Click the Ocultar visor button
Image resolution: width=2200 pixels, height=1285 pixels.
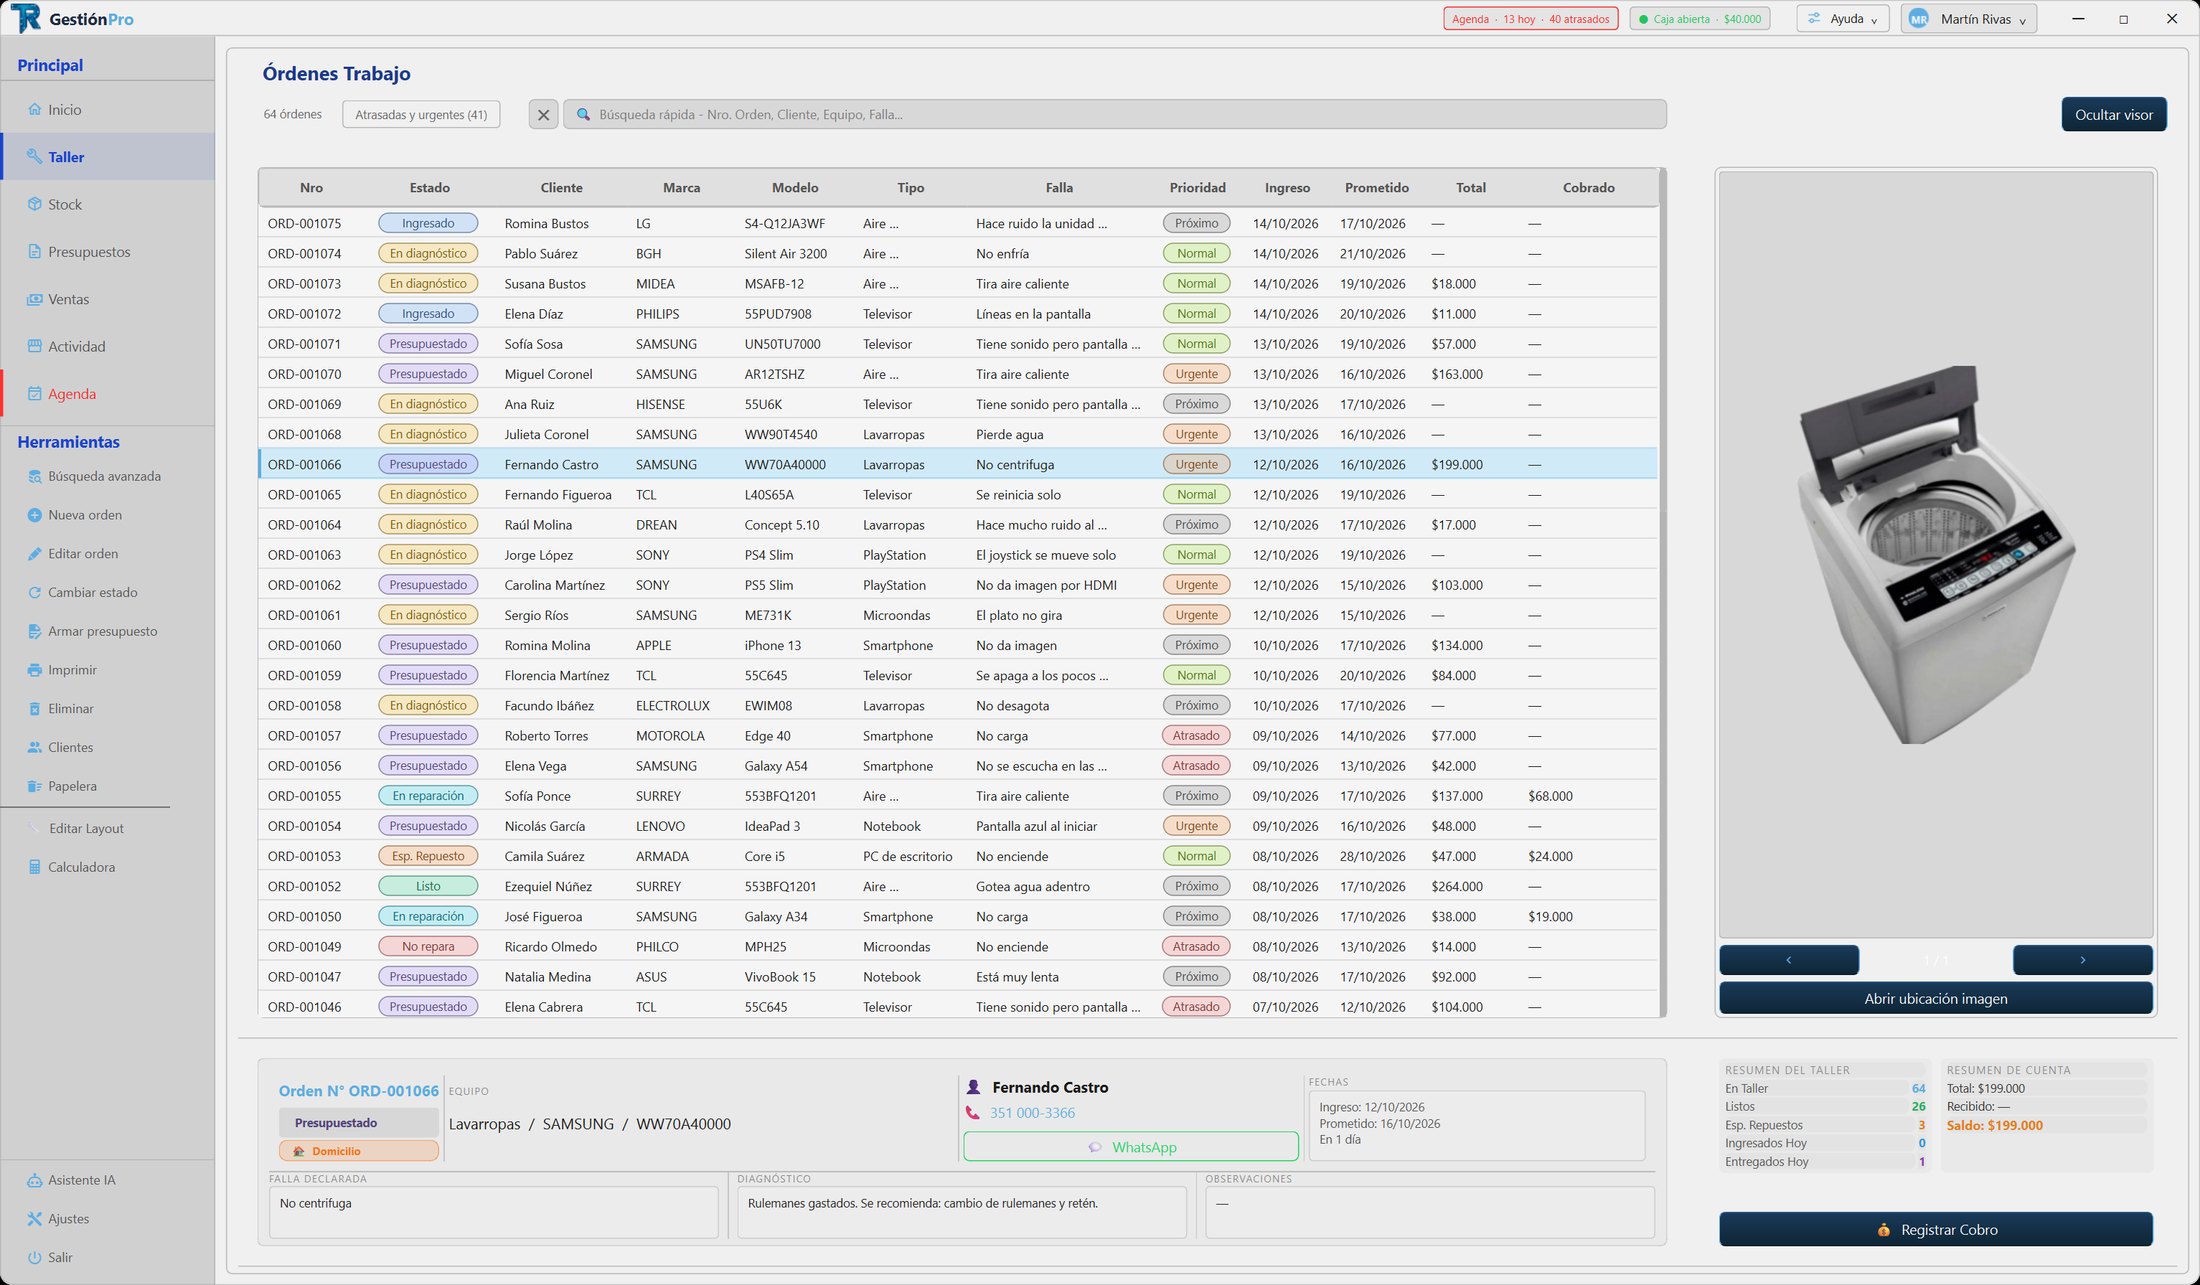tap(2114, 115)
